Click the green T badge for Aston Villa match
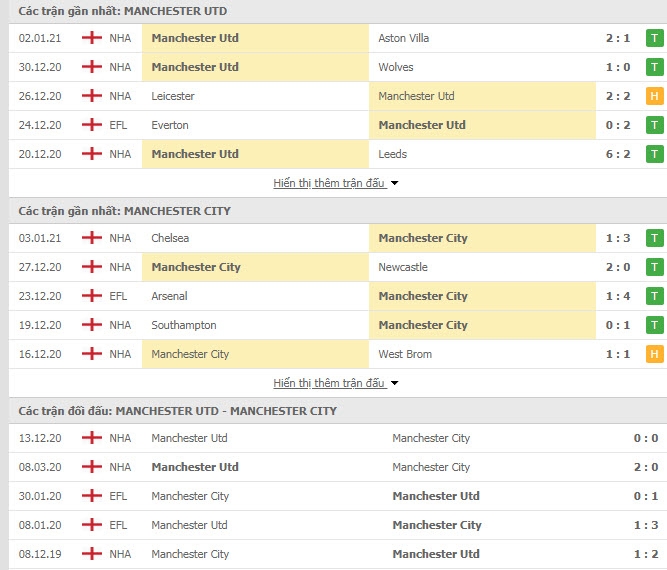Image resolution: width=667 pixels, height=570 pixels. pos(655,38)
